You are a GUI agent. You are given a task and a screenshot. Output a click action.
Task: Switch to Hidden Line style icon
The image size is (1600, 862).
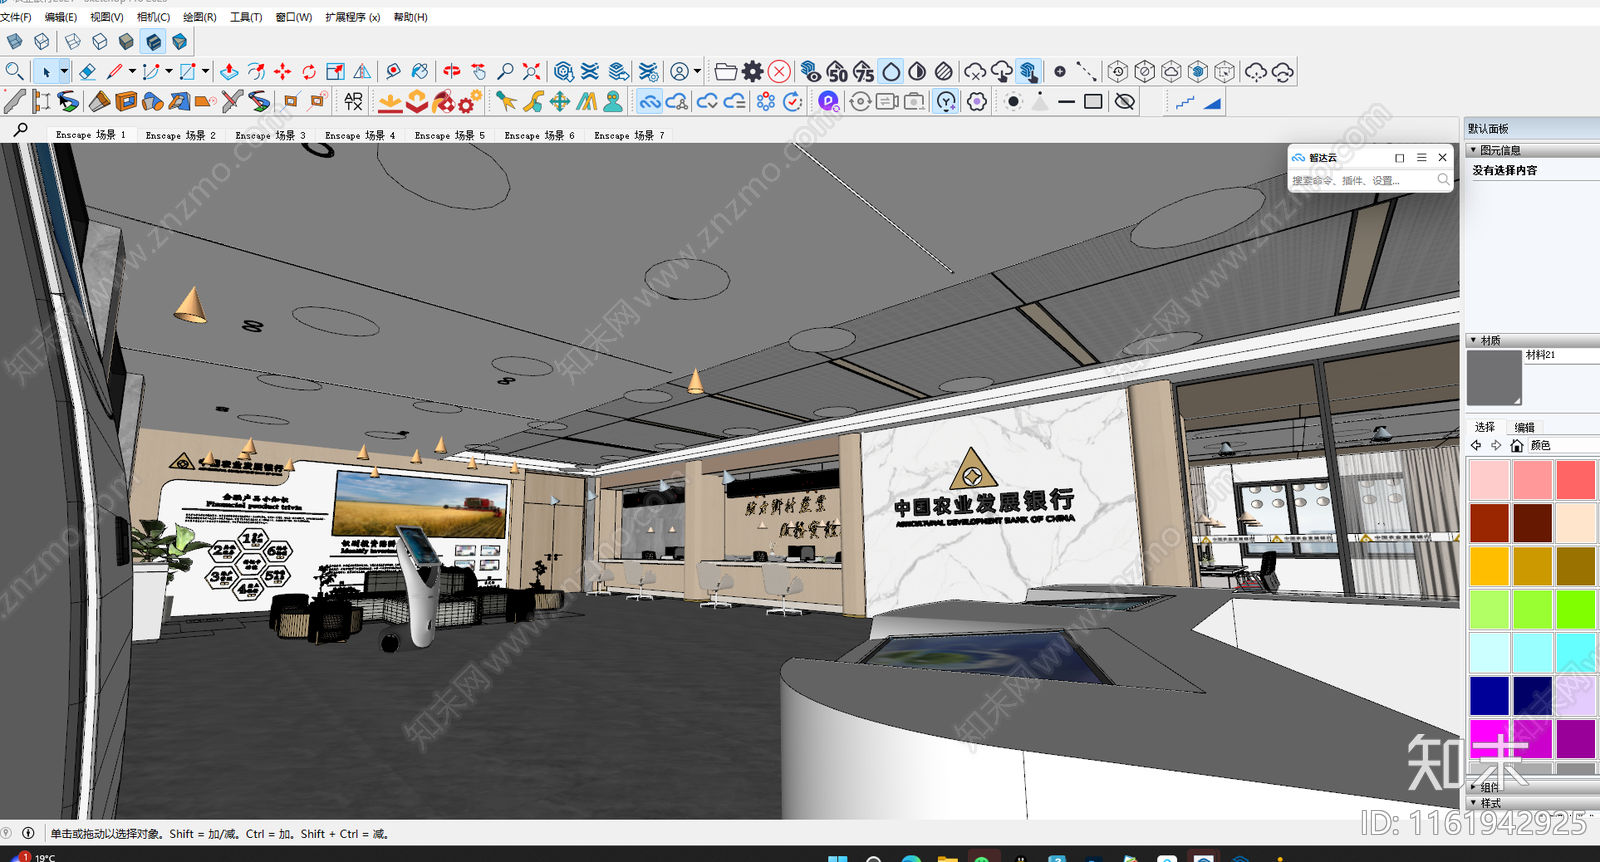coord(99,42)
